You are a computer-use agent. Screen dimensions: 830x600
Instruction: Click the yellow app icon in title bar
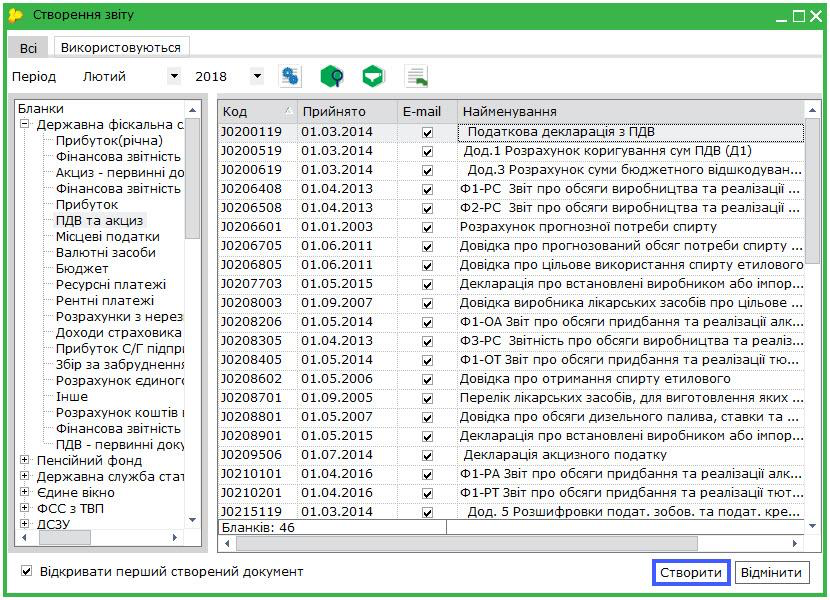pyautogui.click(x=15, y=15)
